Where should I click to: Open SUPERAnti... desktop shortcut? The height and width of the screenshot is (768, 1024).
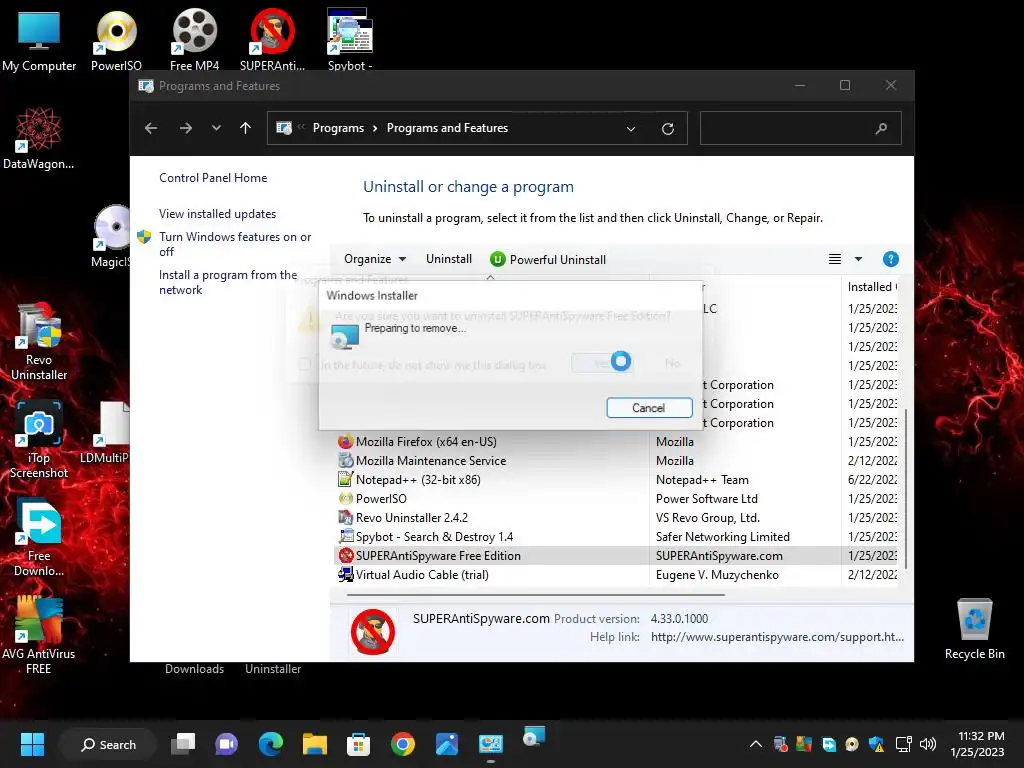pos(272,40)
